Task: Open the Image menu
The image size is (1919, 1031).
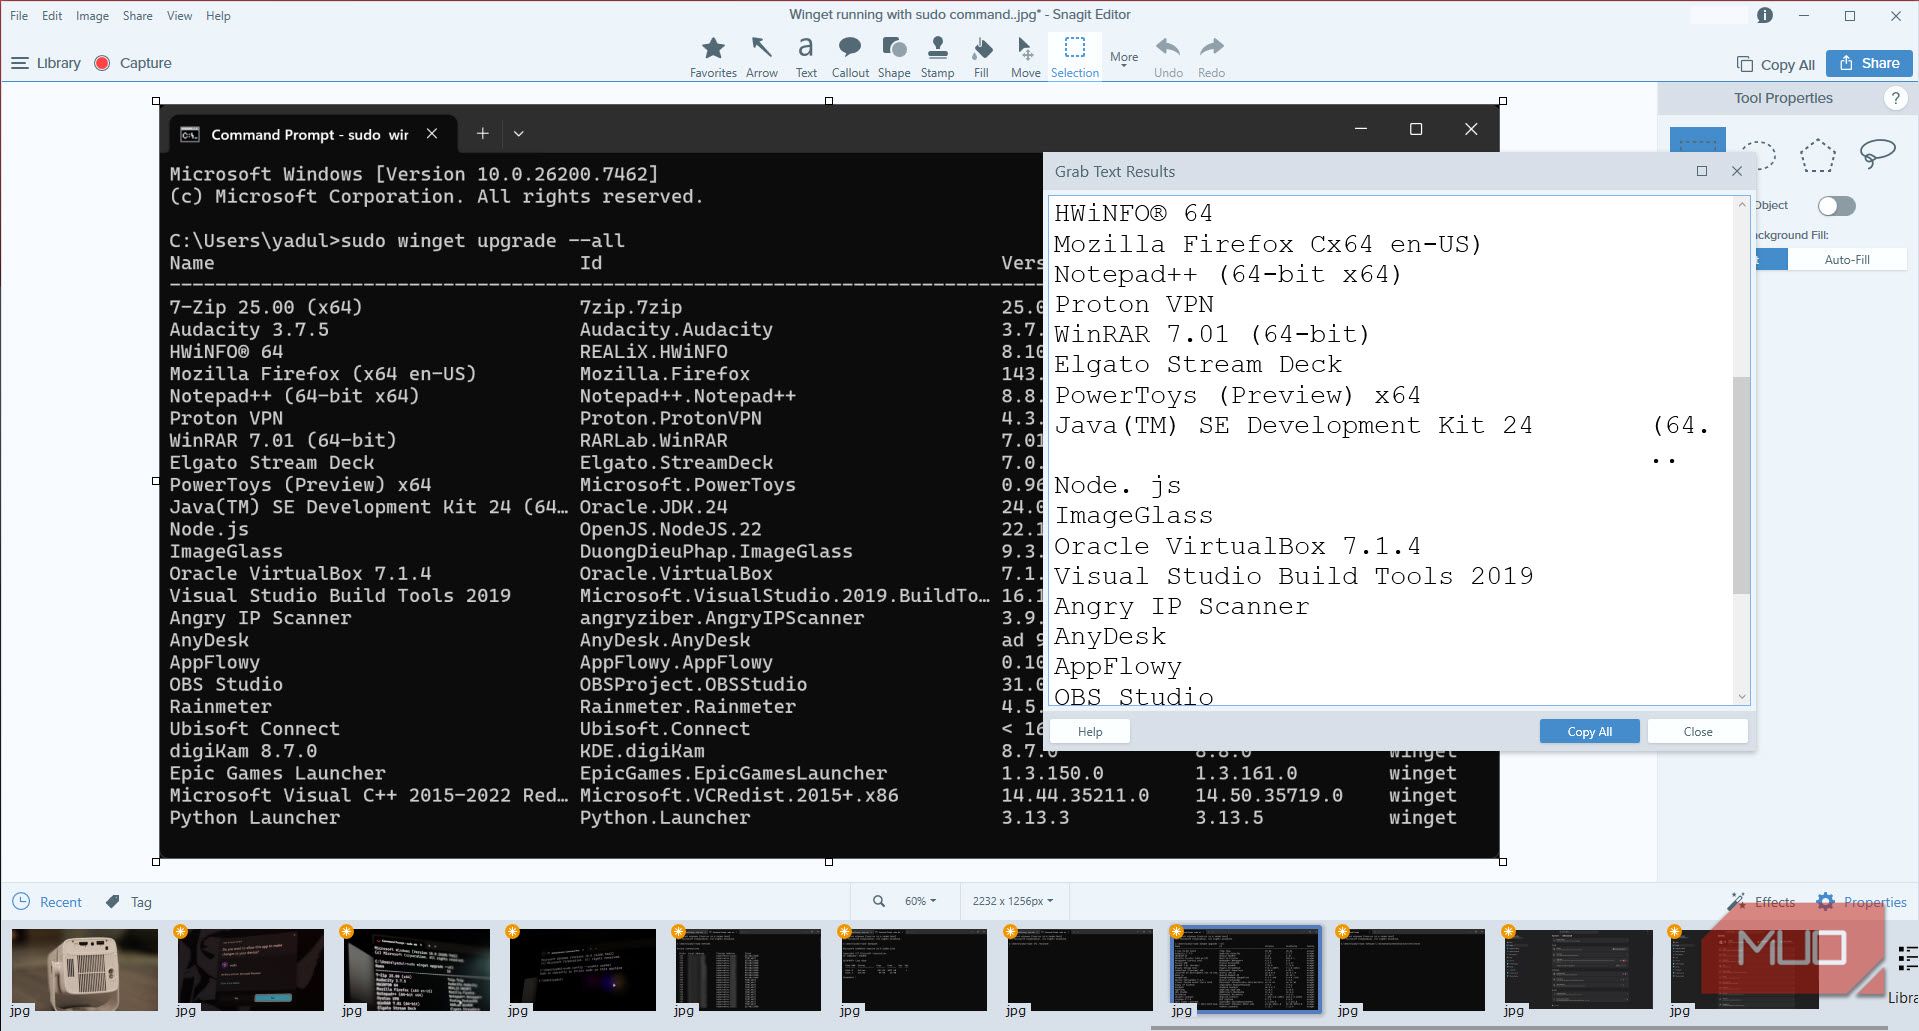Action: (x=92, y=15)
